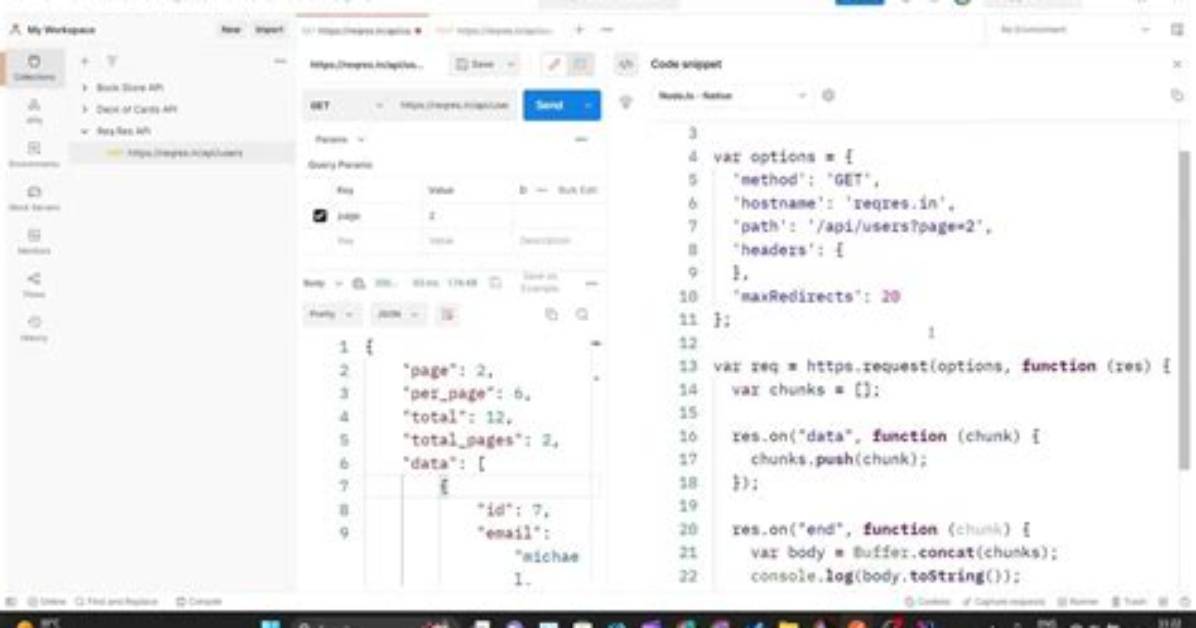Click the filter icon in collections panel
Screen dimensions: 1196x628
111,61
